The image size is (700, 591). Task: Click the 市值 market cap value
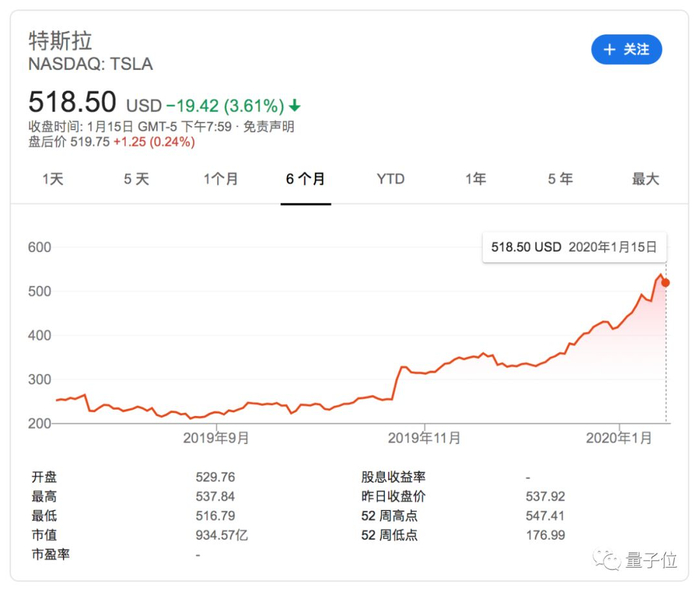point(223,535)
